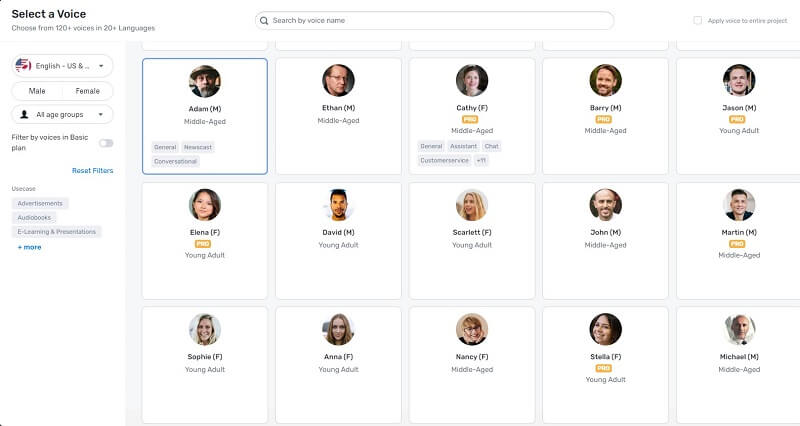This screenshot has height=426, width=800.
Task: Select Nancy's avatar picture
Action: 471,329
